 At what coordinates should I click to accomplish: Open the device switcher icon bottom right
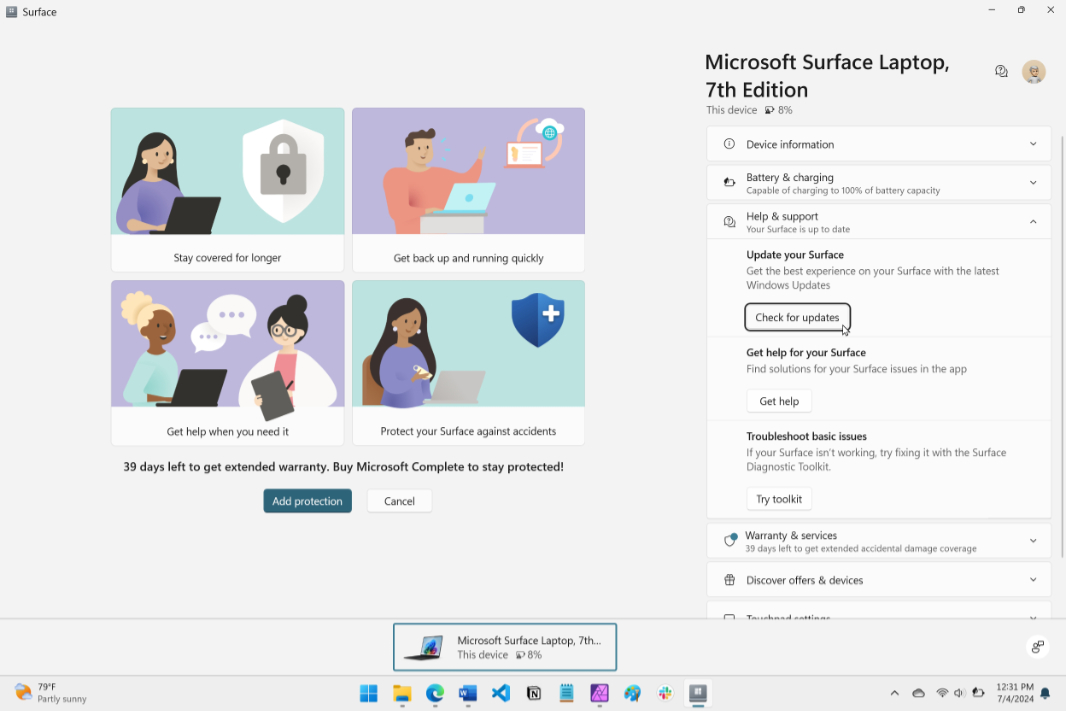pos(1037,647)
